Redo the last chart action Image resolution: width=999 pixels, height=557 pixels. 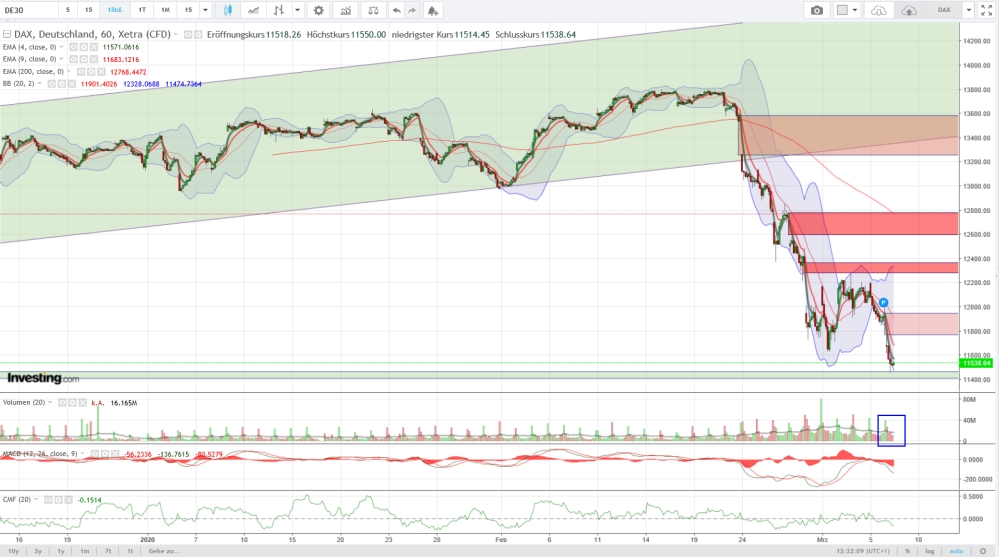412,10
